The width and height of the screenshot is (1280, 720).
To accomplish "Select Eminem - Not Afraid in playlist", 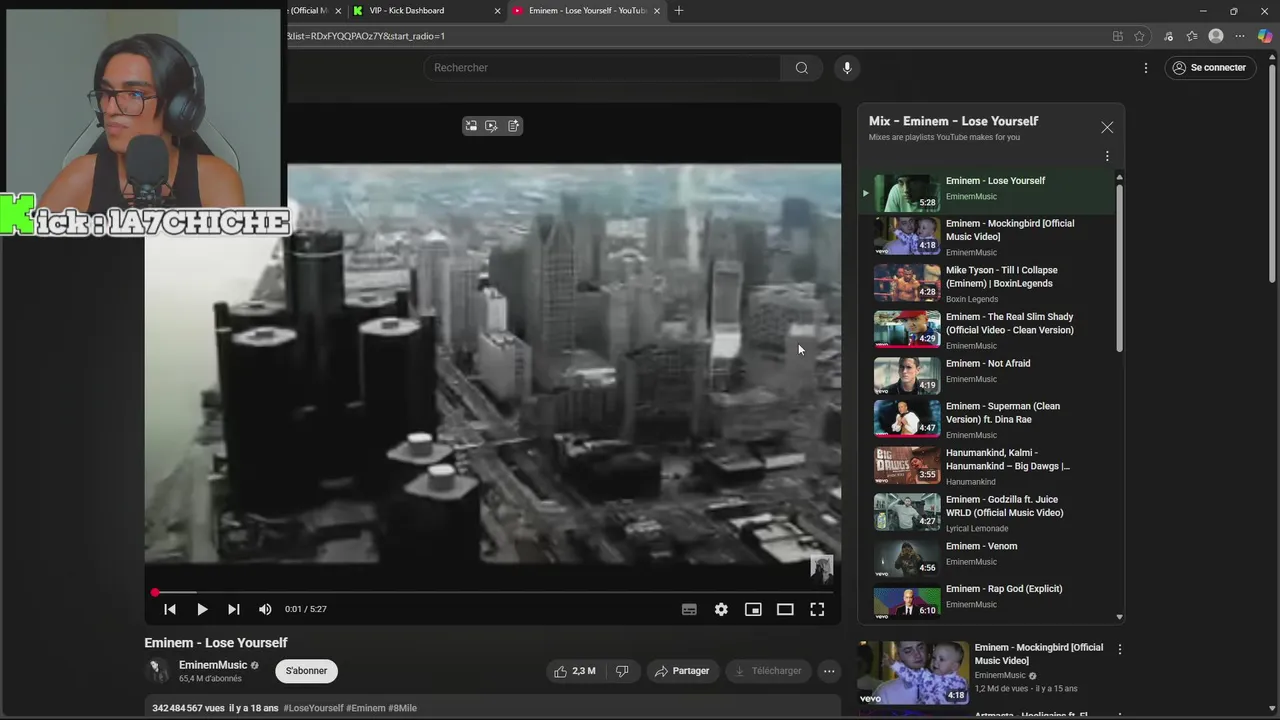I will 987,374.
